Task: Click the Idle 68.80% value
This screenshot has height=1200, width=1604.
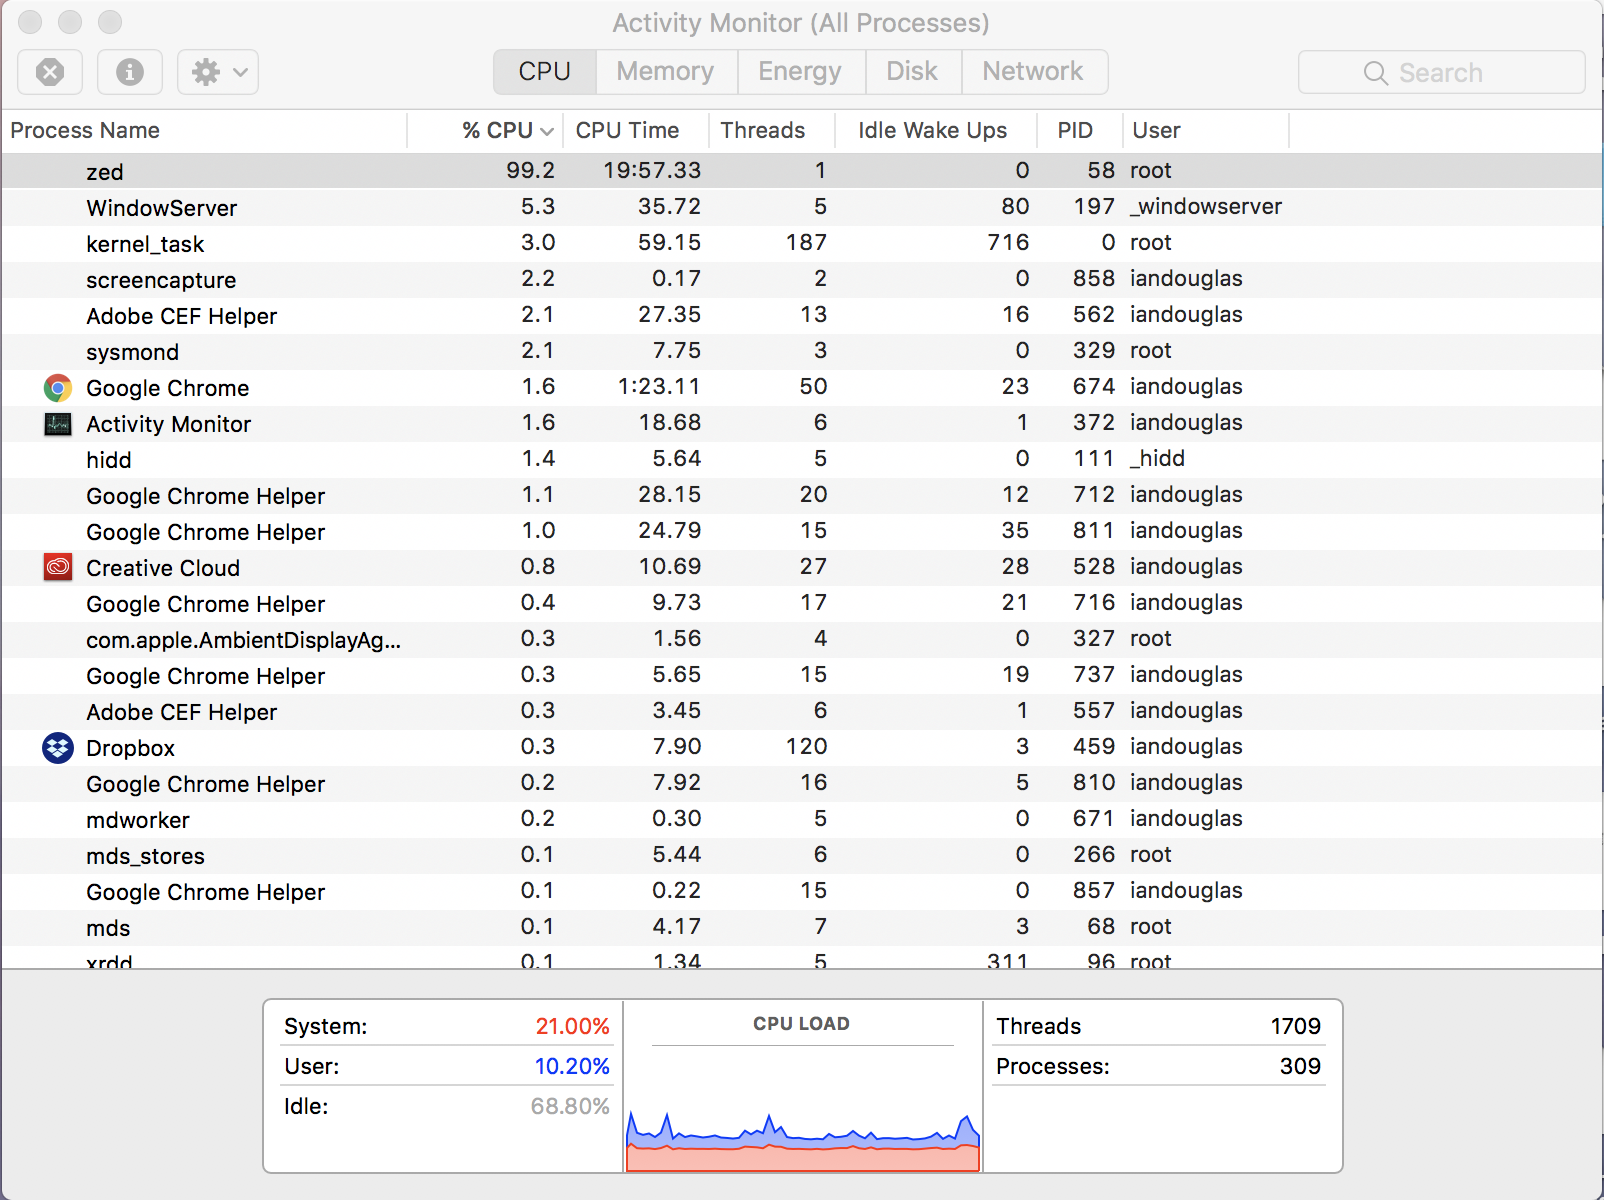Action: point(570,1106)
